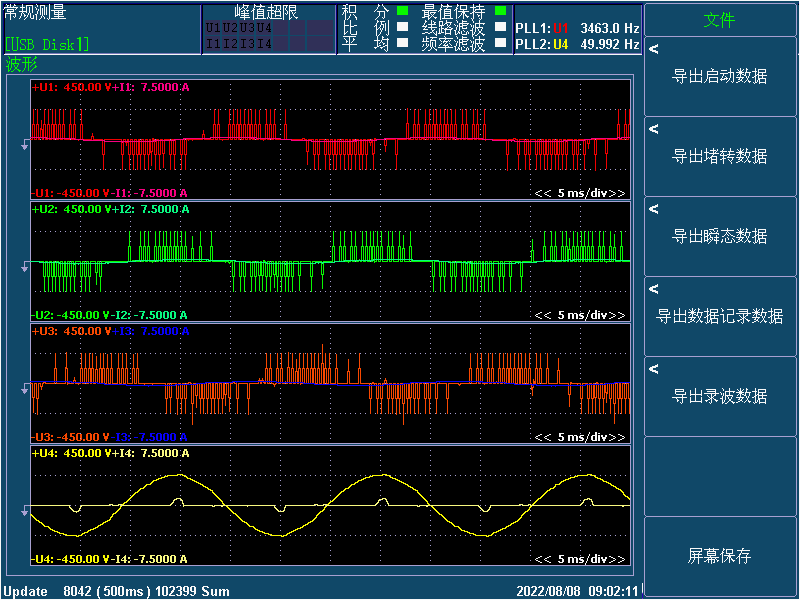
Task: Click the U1 waveform zero-level arrow marker
Action: click(x=26, y=146)
